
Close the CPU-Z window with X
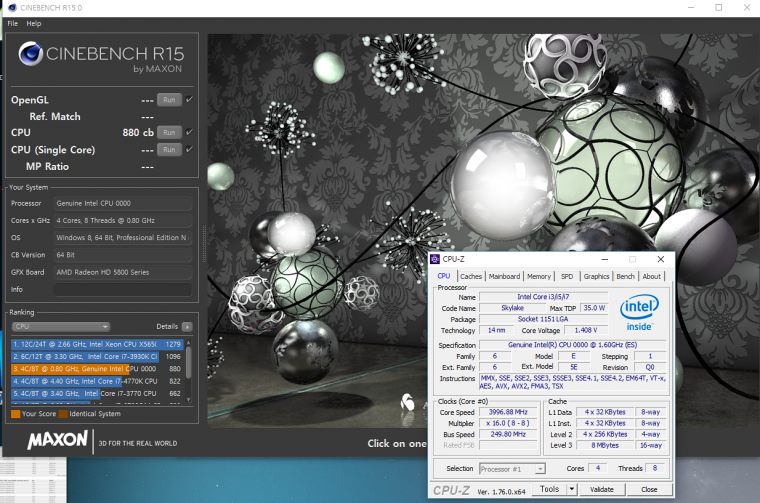pyautogui.click(x=661, y=259)
